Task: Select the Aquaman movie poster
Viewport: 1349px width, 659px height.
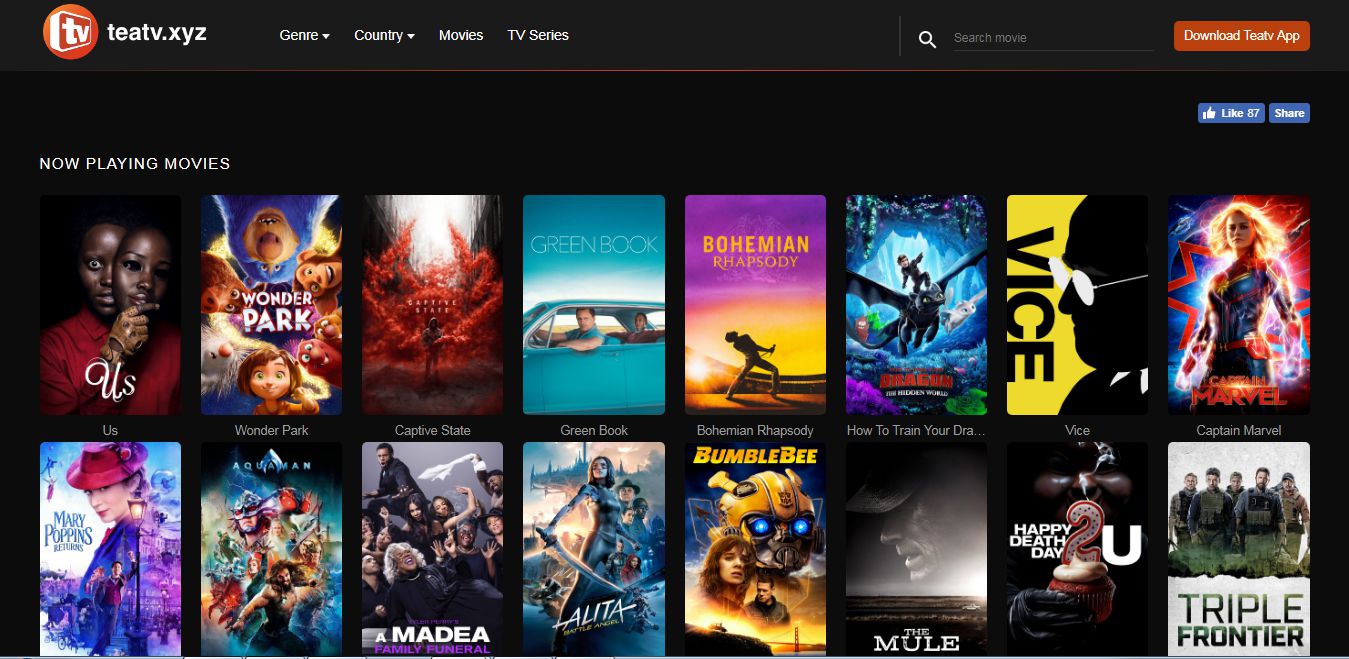Action: pyautogui.click(x=271, y=549)
